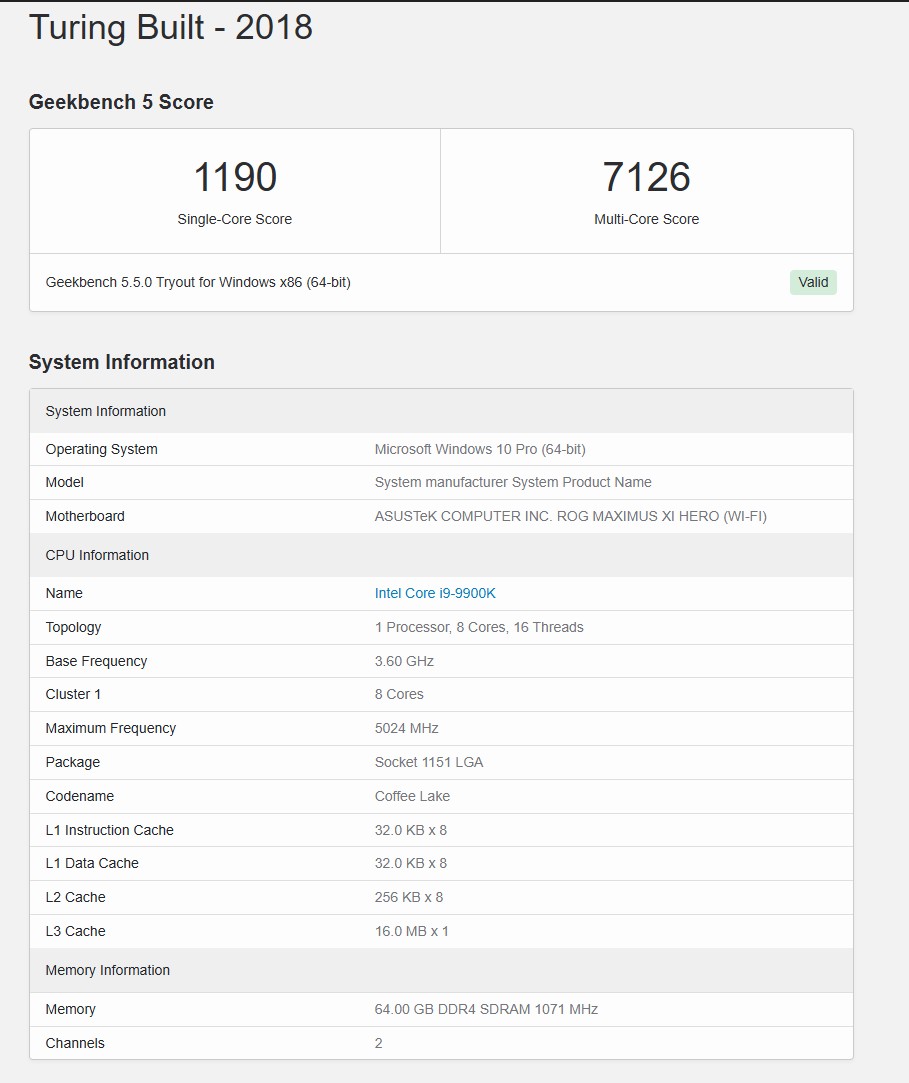Open the Intel Core i9-9900K link
The image size is (909, 1083).
(x=435, y=593)
